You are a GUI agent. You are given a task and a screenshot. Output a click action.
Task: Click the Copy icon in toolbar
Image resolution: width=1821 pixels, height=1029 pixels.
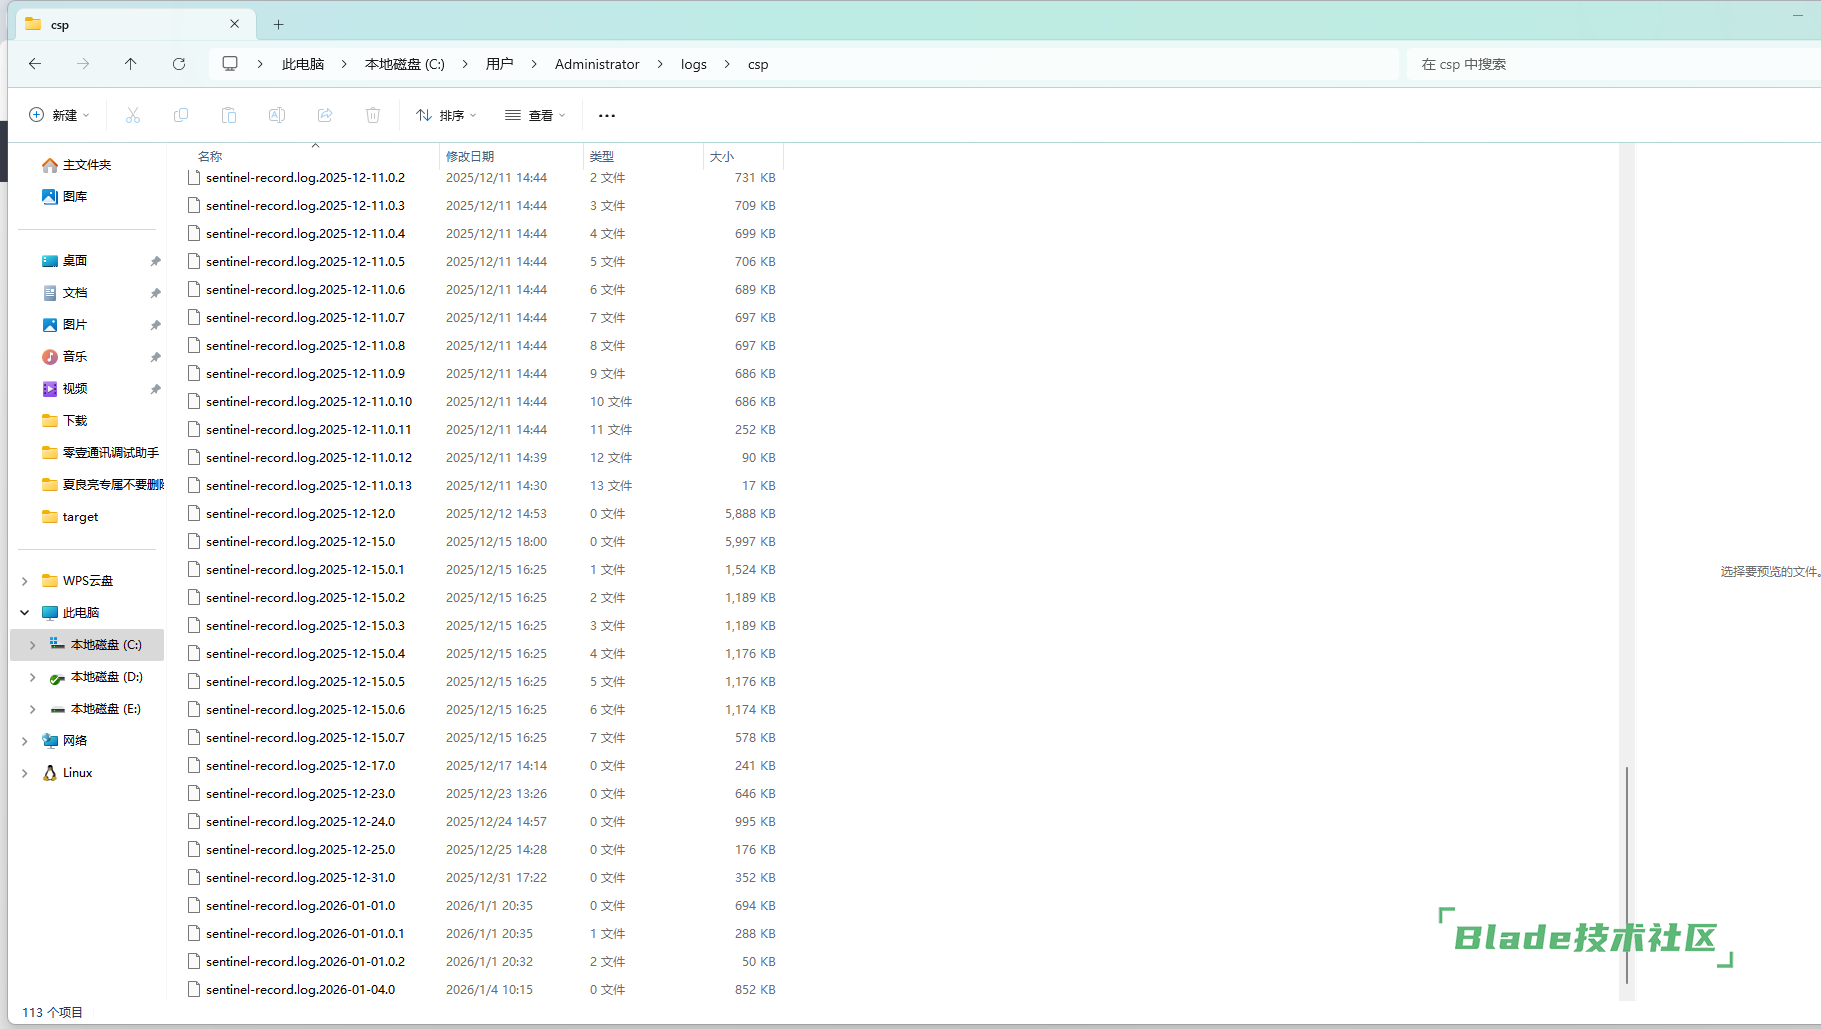click(181, 116)
